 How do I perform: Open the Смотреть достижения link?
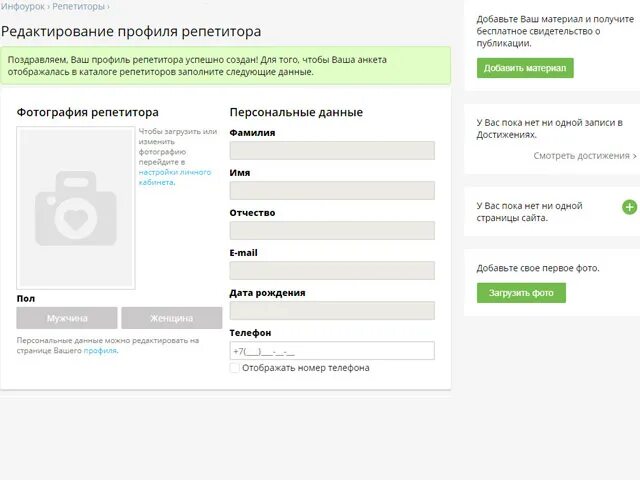coord(584,156)
